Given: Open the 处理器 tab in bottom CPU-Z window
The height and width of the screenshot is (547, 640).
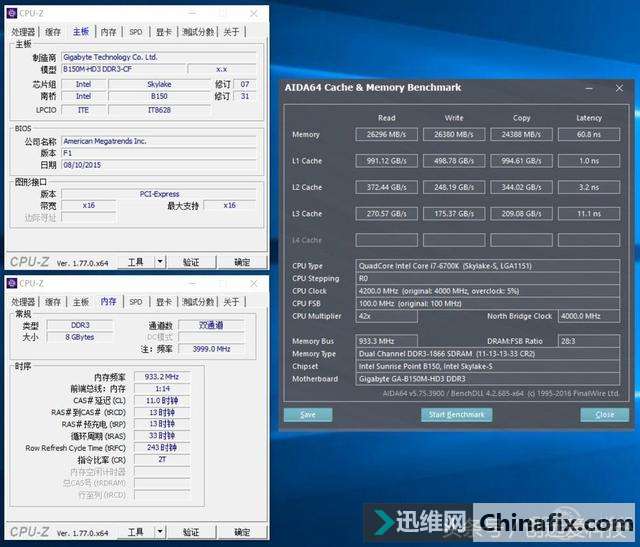Looking at the screenshot, I should coord(23,302).
